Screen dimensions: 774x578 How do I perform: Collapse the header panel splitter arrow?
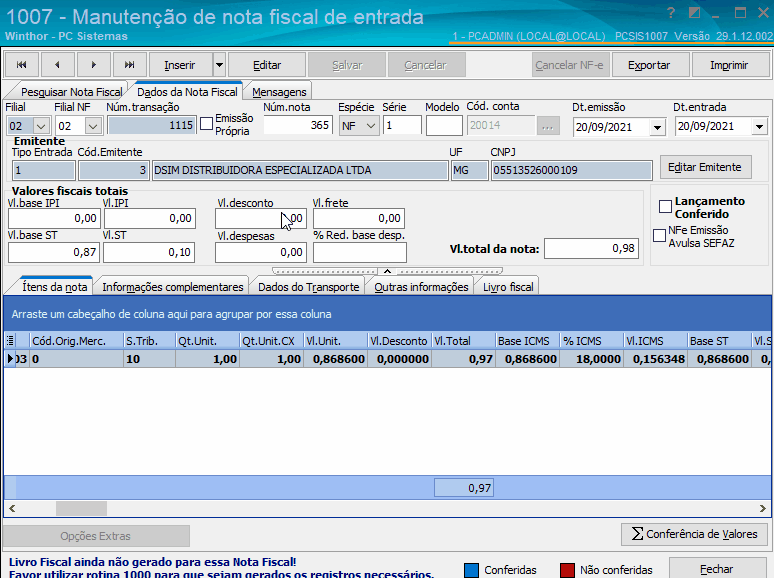pyautogui.click(x=387, y=271)
